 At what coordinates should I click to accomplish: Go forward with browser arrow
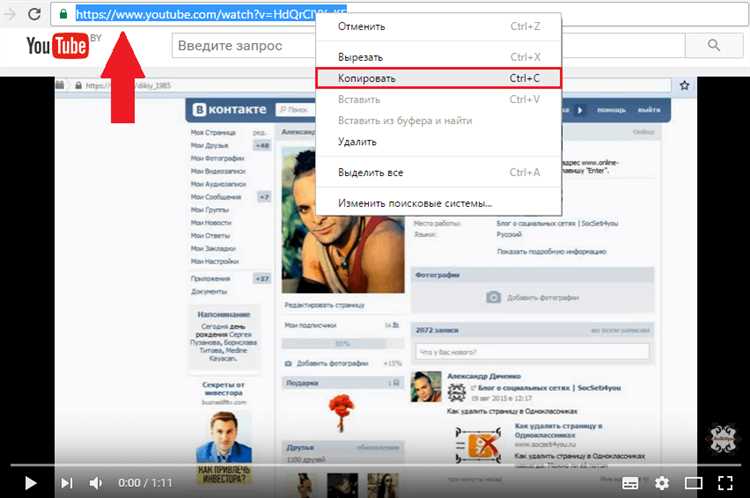pos(9,14)
